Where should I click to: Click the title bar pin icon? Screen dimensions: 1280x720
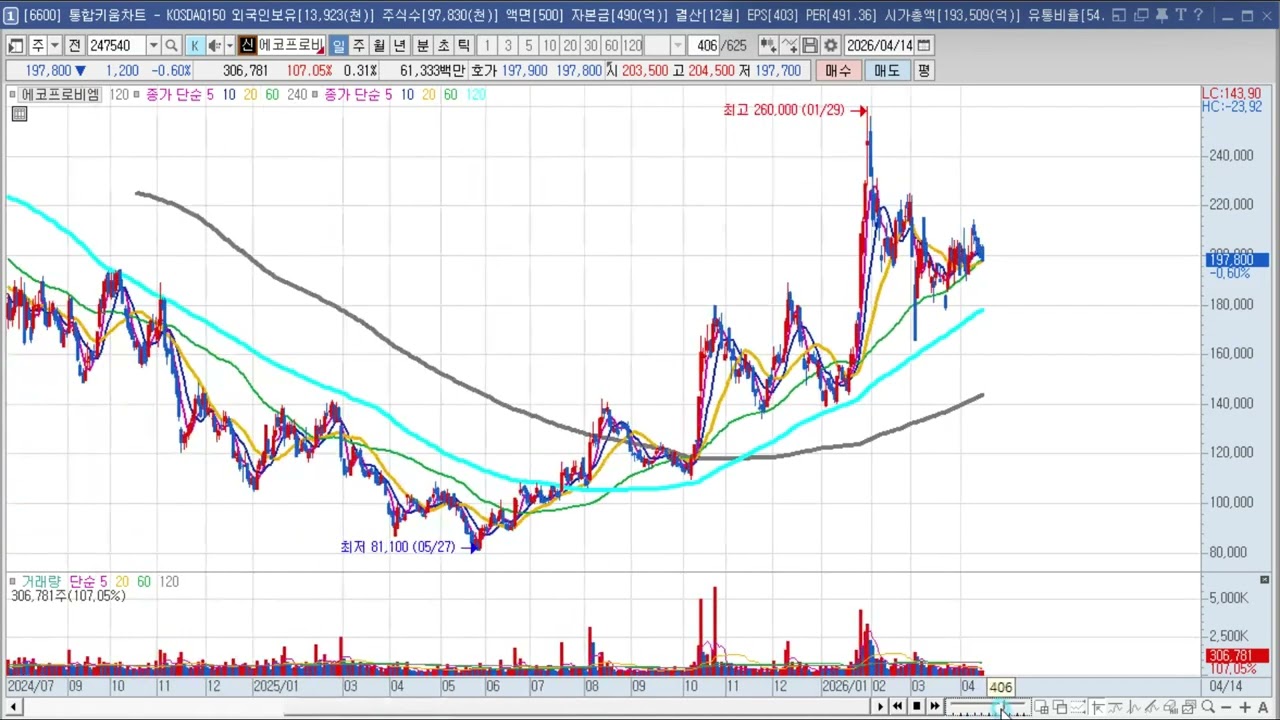(x=1161, y=15)
